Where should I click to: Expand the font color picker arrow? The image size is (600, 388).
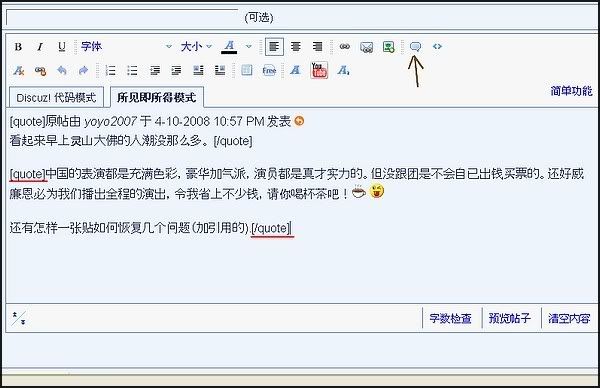point(249,47)
